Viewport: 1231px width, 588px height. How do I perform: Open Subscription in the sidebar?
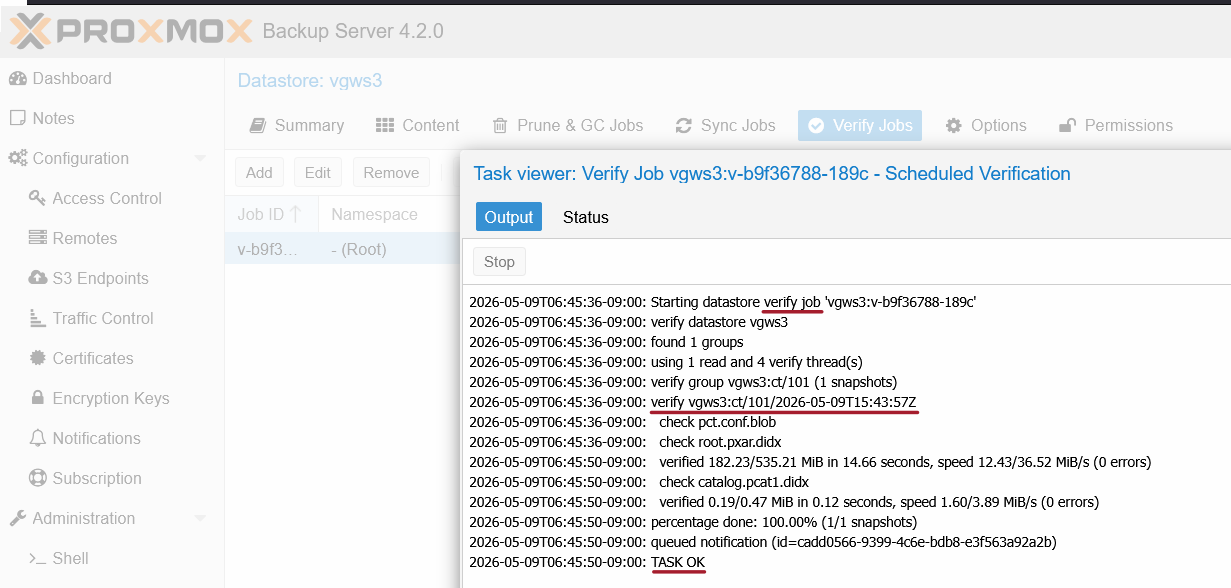click(x=97, y=478)
